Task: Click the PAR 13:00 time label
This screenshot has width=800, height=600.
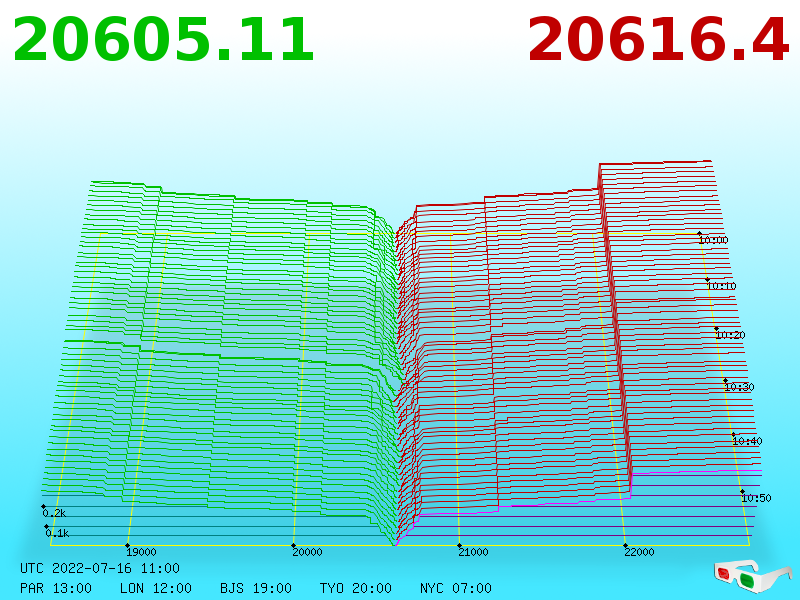Action: (x=56, y=588)
